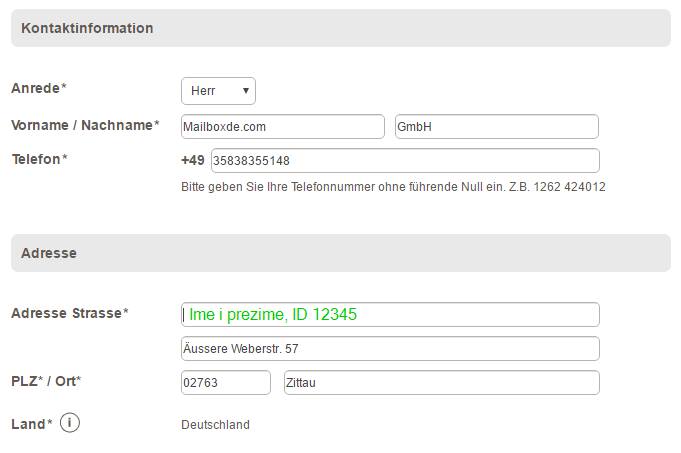The image size is (681, 453).
Task: Click the Land field label text
Action: tap(30, 424)
